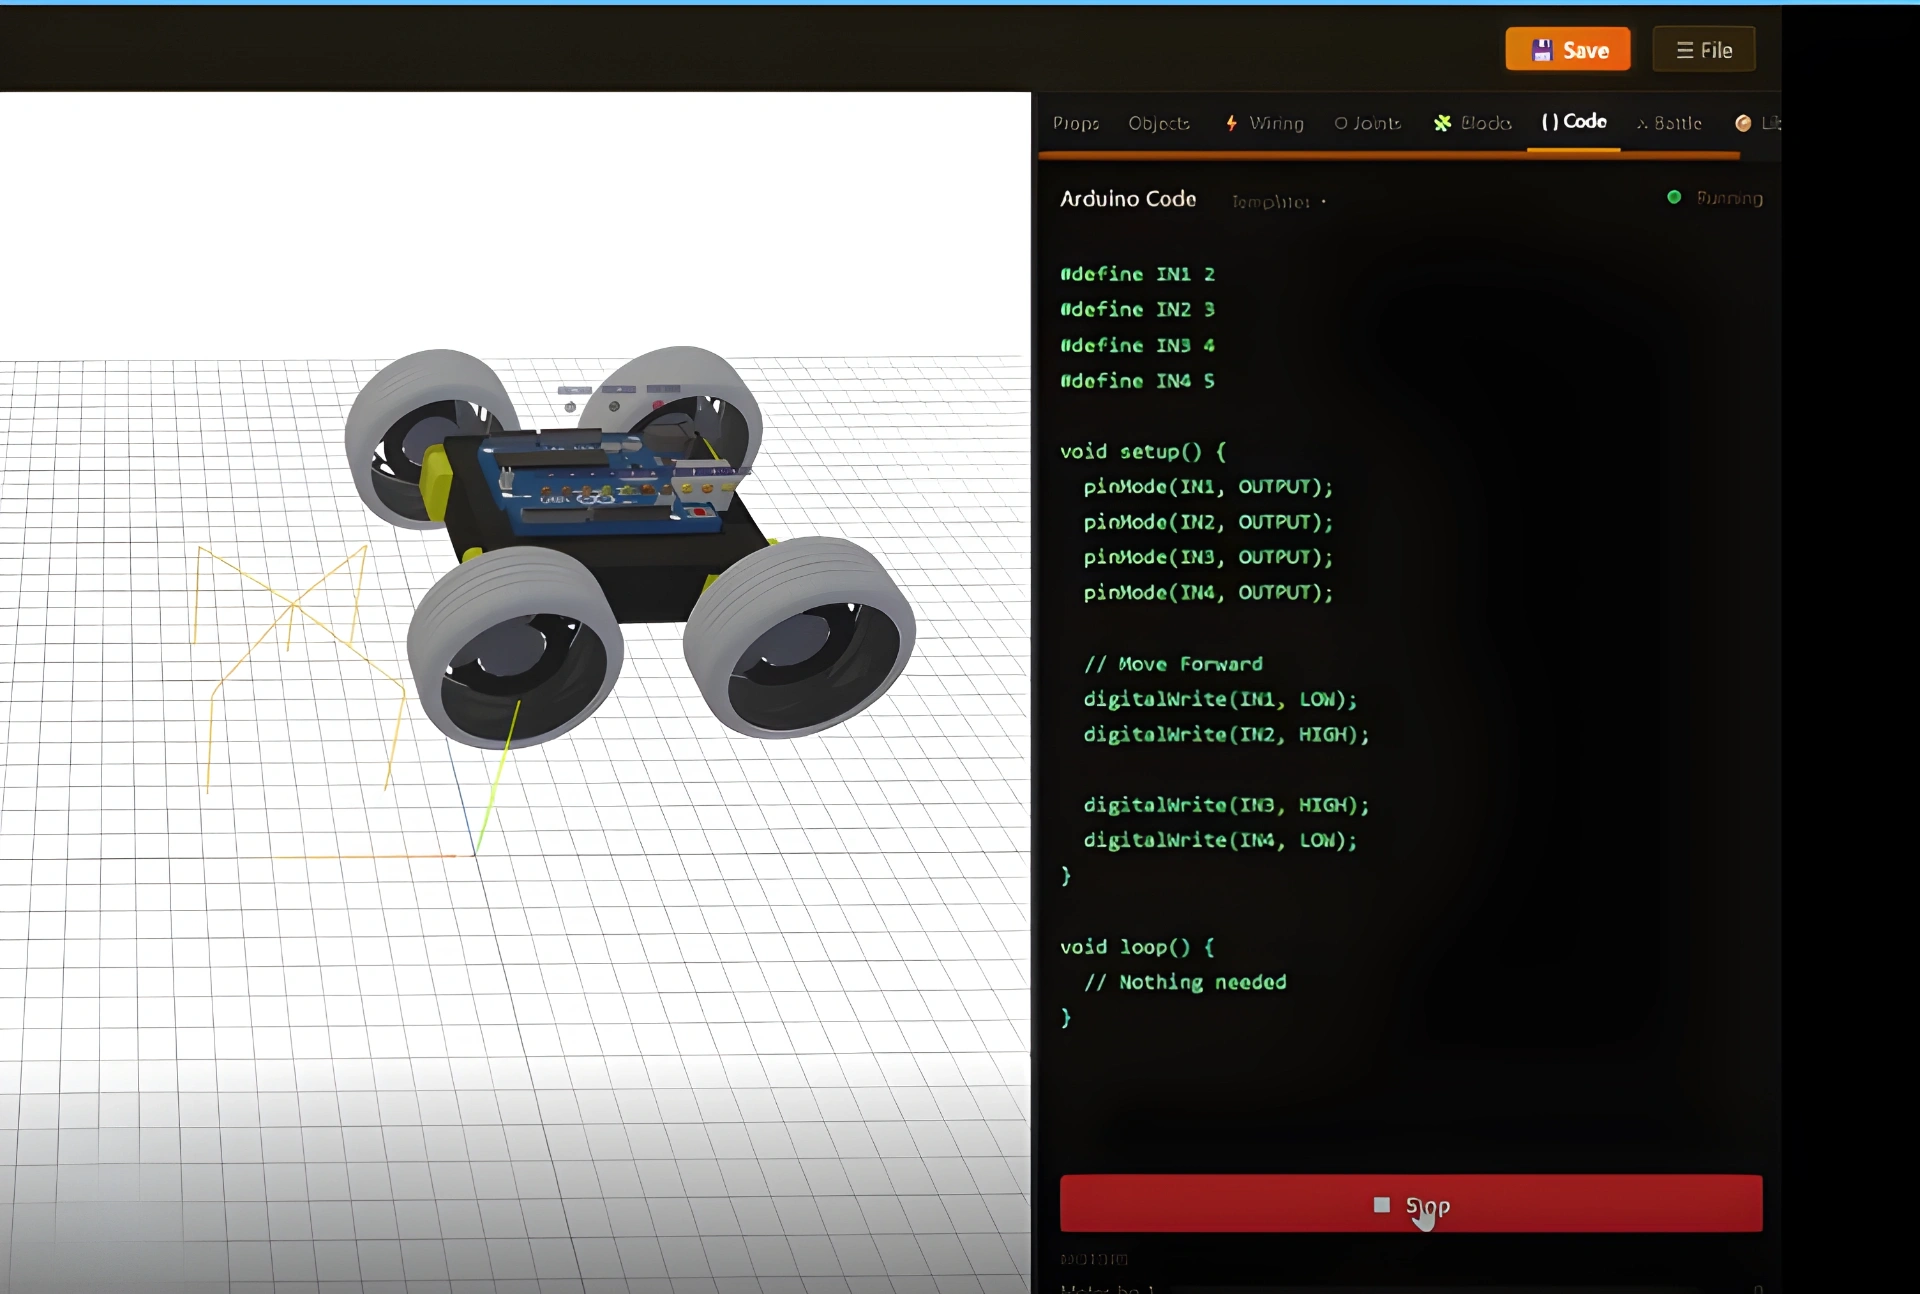1920x1294 pixels.
Task: Click the green Running status indicator
Action: pos(1674,197)
